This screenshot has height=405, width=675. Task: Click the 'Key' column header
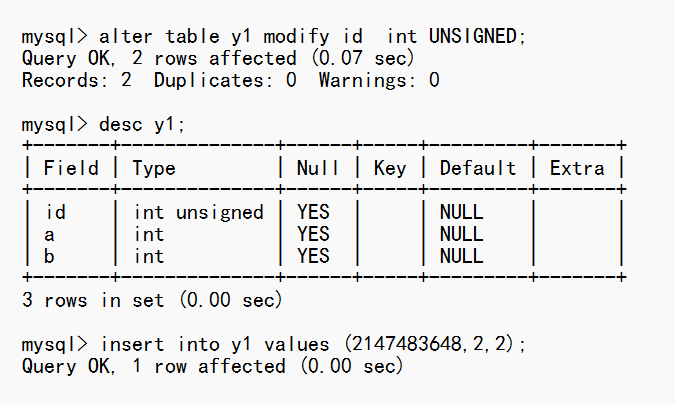click(x=390, y=168)
